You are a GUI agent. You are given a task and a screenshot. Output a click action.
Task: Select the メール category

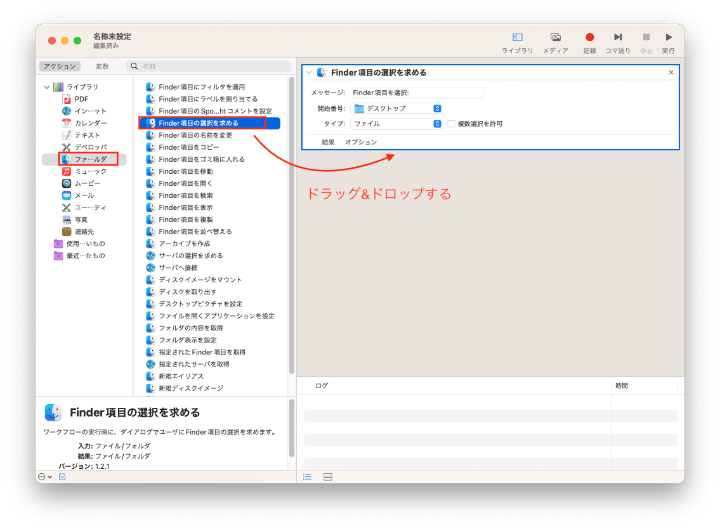click(78, 195)
